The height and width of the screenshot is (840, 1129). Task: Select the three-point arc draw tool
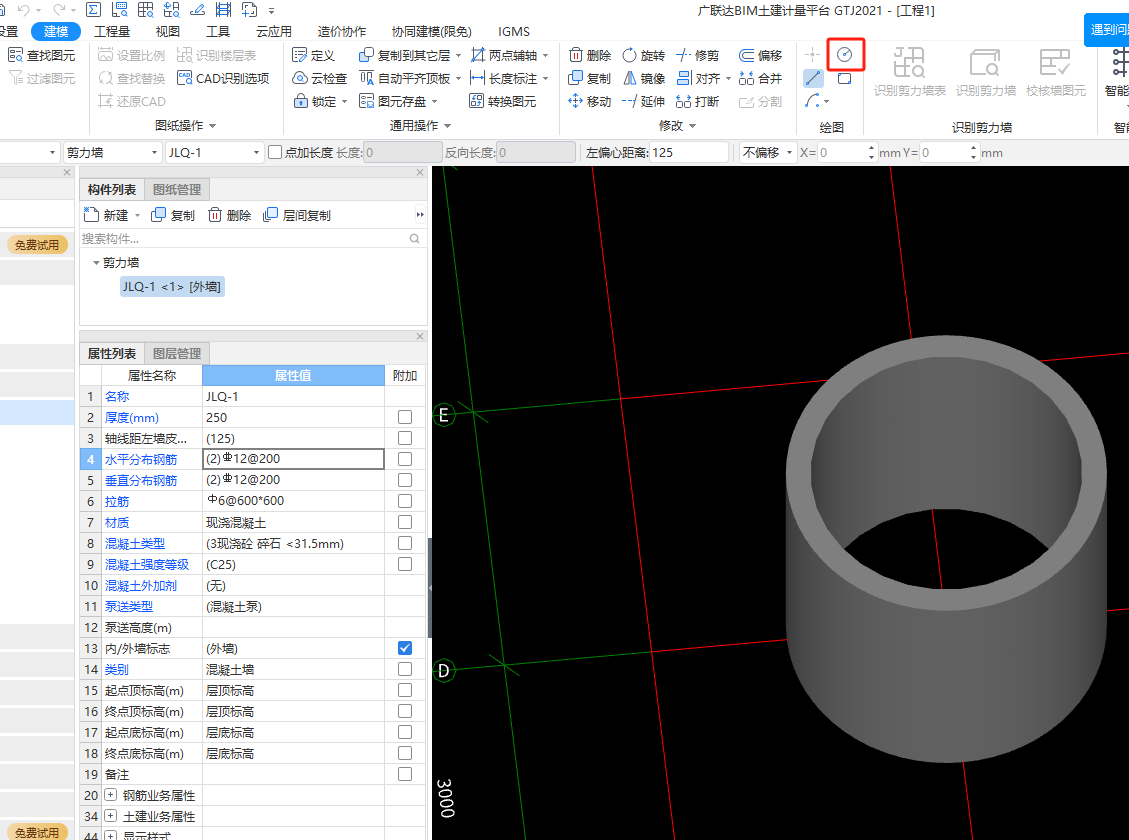point(813,101)
